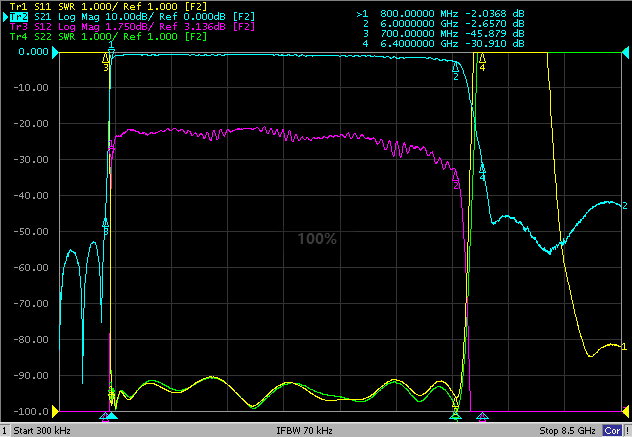632x437 pixels.
Task: Click the filled cyan marker 1 indicator on bottom axis
Action: pos(112,416)
